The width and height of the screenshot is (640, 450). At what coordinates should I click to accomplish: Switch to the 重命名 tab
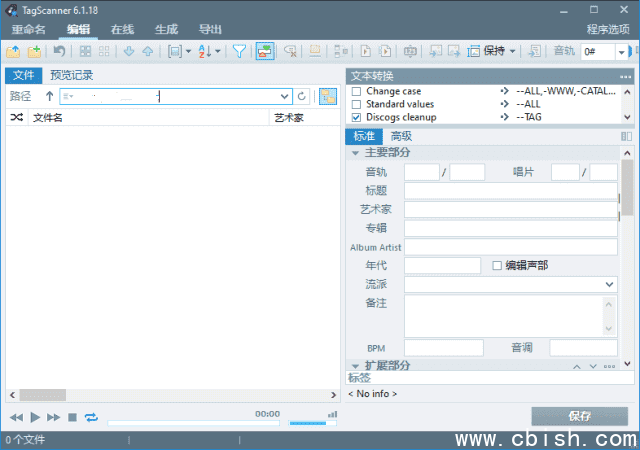(28, 29)
